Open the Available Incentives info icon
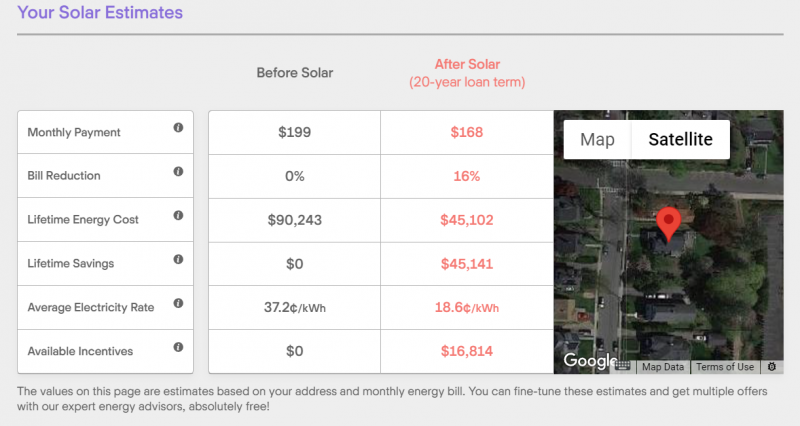 click(178, 347)
